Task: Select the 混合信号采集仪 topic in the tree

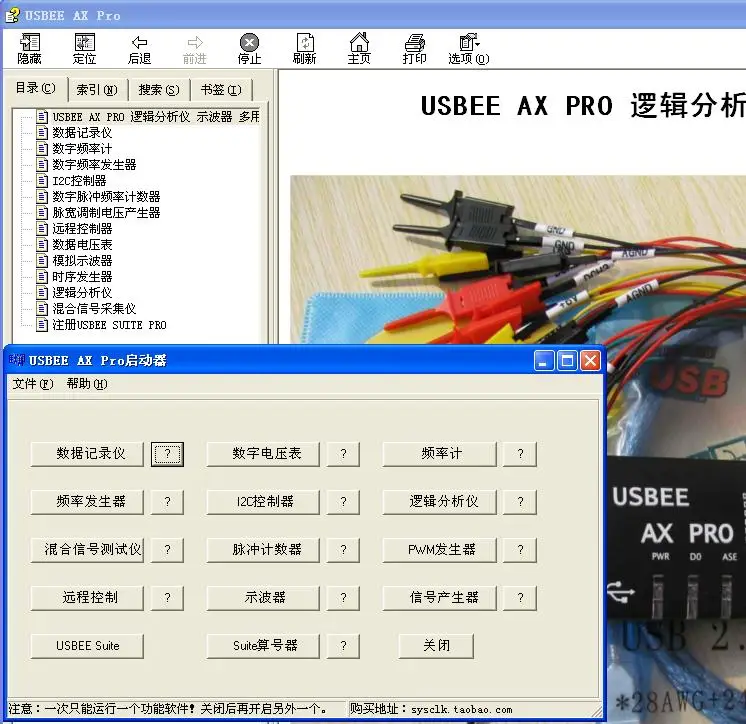Action: point(94,309)
